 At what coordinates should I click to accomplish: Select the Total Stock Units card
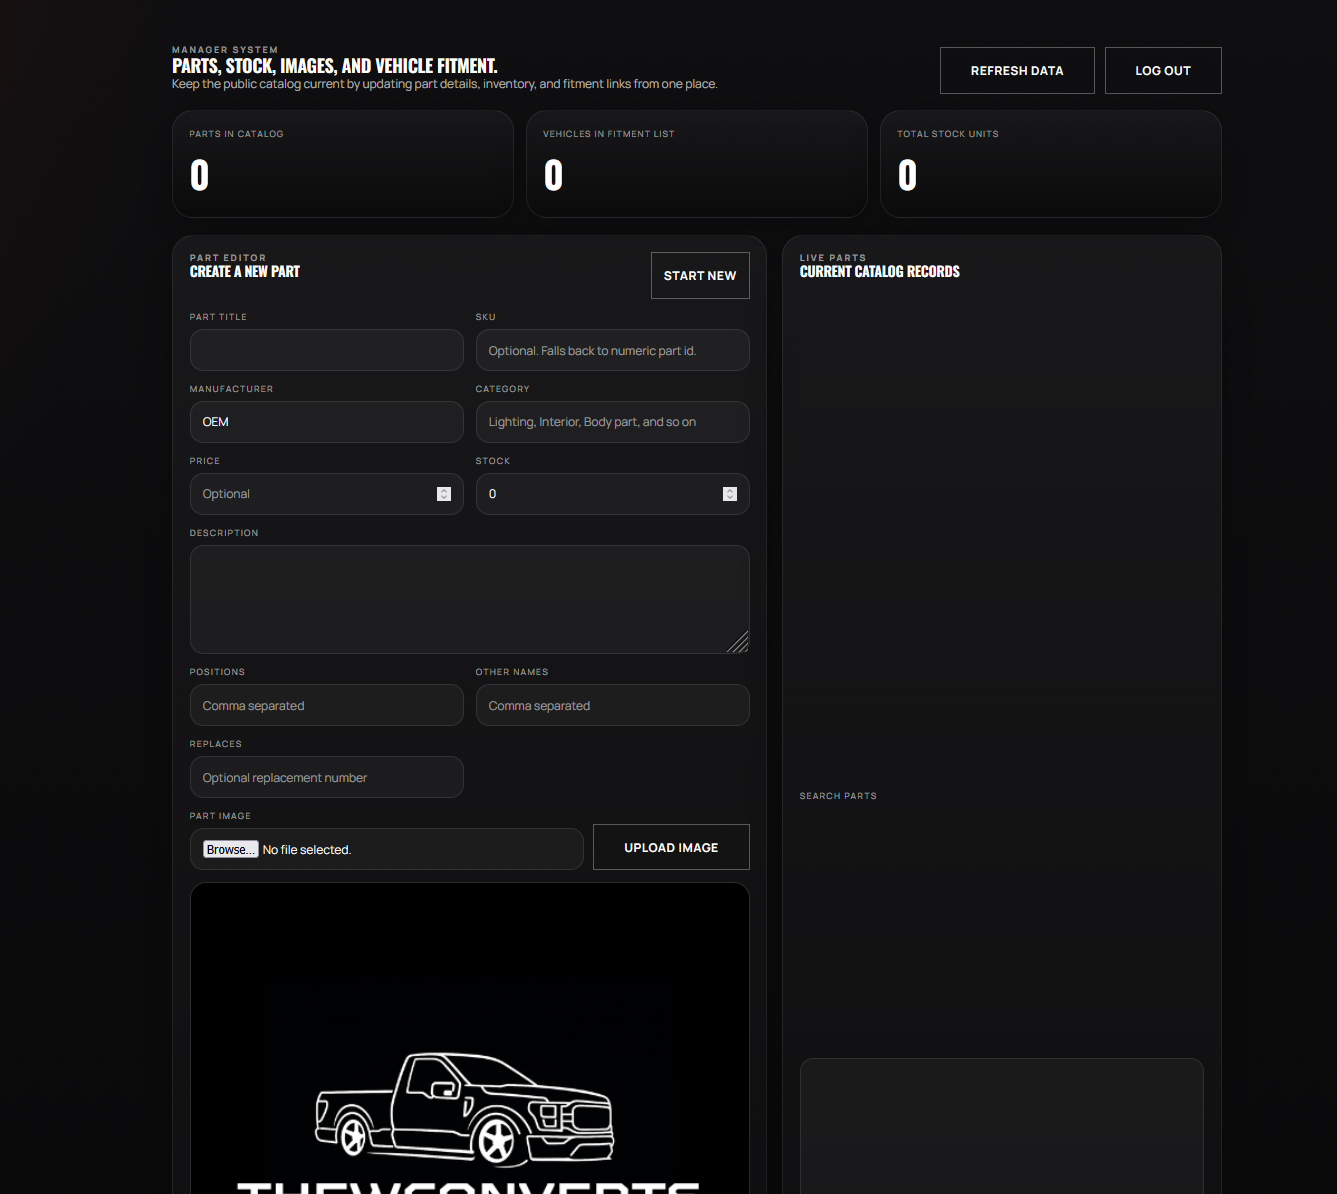[x=1051, y=164]
